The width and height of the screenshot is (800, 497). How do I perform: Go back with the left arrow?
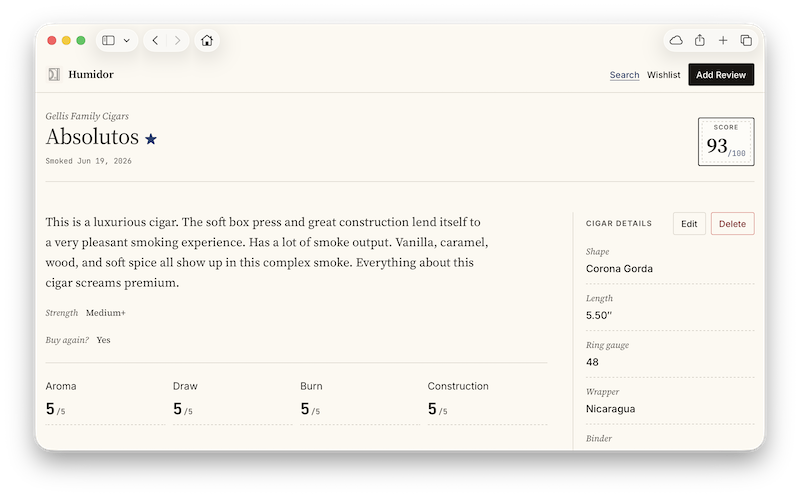click(155, 40)
